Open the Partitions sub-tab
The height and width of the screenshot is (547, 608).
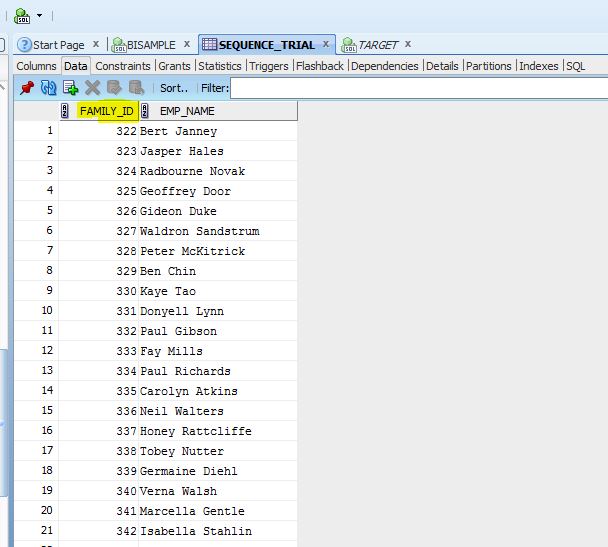[x=489, y=66]
